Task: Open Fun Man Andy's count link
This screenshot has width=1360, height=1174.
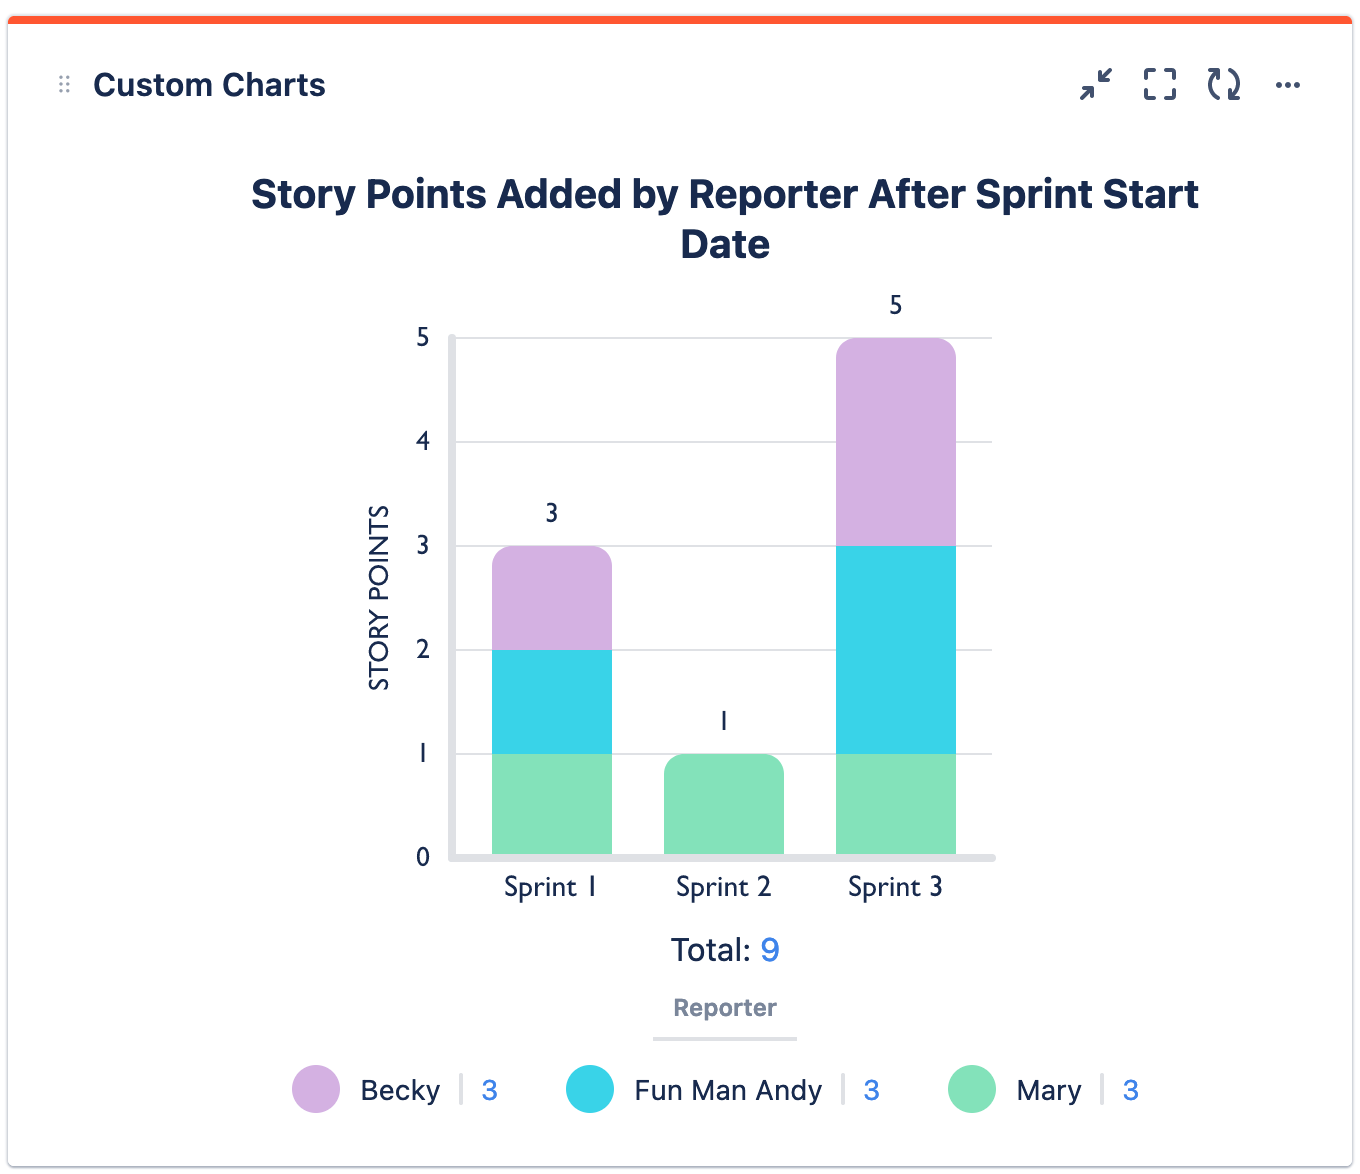Action: (871, 1090)
